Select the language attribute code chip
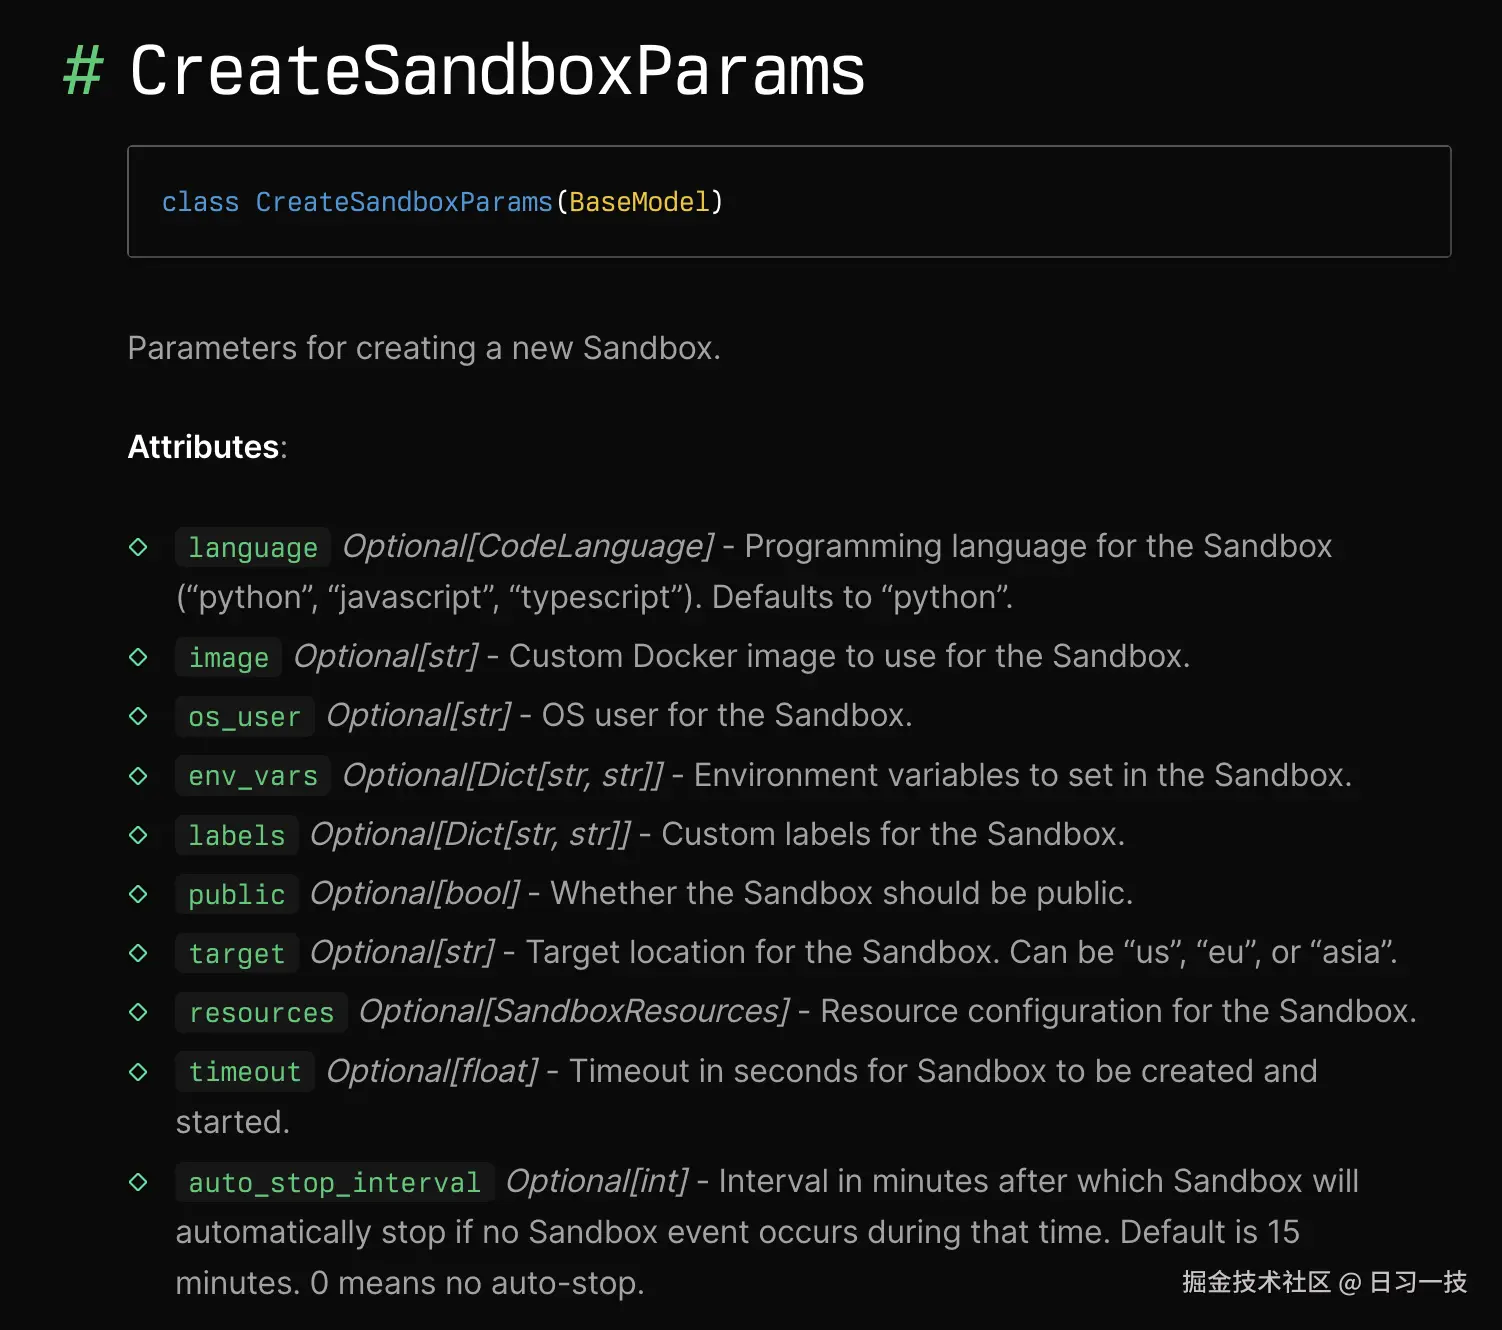The width and height of the screenshot is (1502, 1330). click(252, 547)
